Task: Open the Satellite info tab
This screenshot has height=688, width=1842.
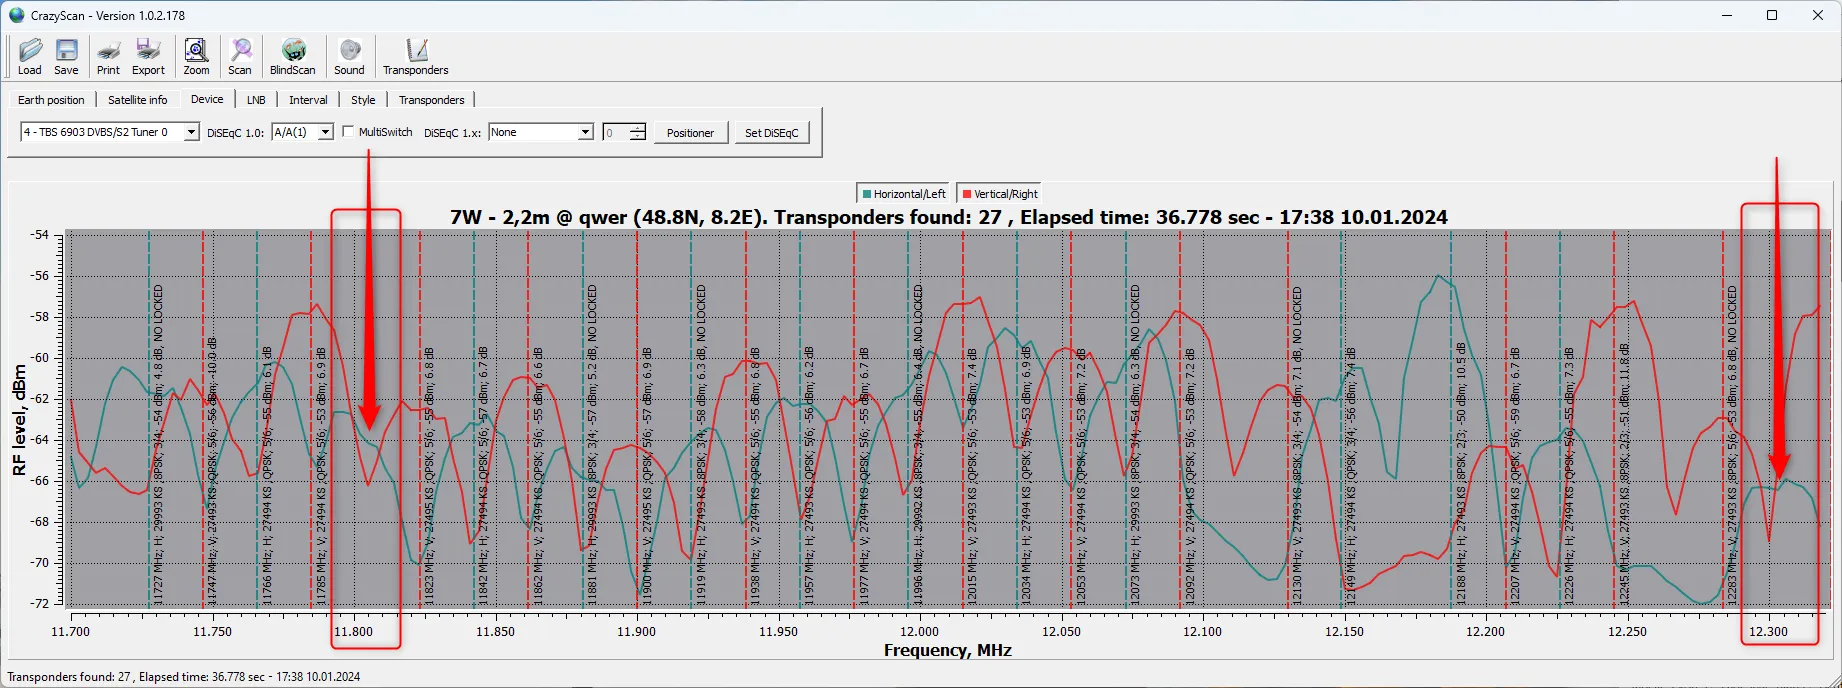Action: [138, 100]
